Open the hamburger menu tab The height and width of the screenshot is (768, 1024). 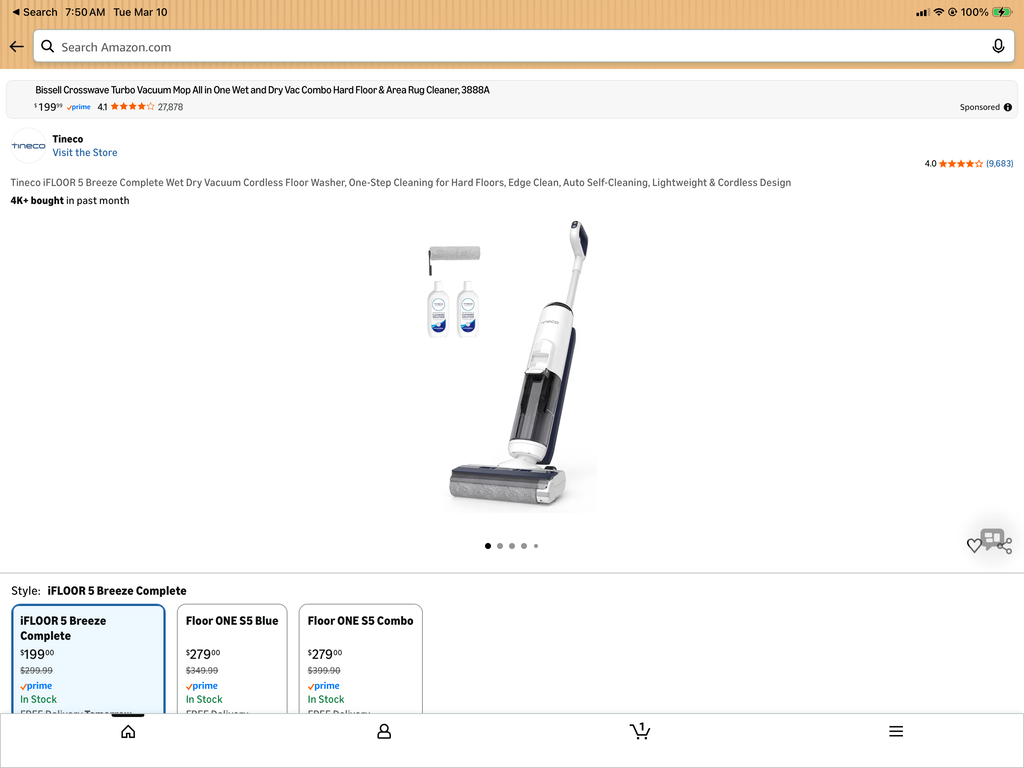[x=896, y=731]
